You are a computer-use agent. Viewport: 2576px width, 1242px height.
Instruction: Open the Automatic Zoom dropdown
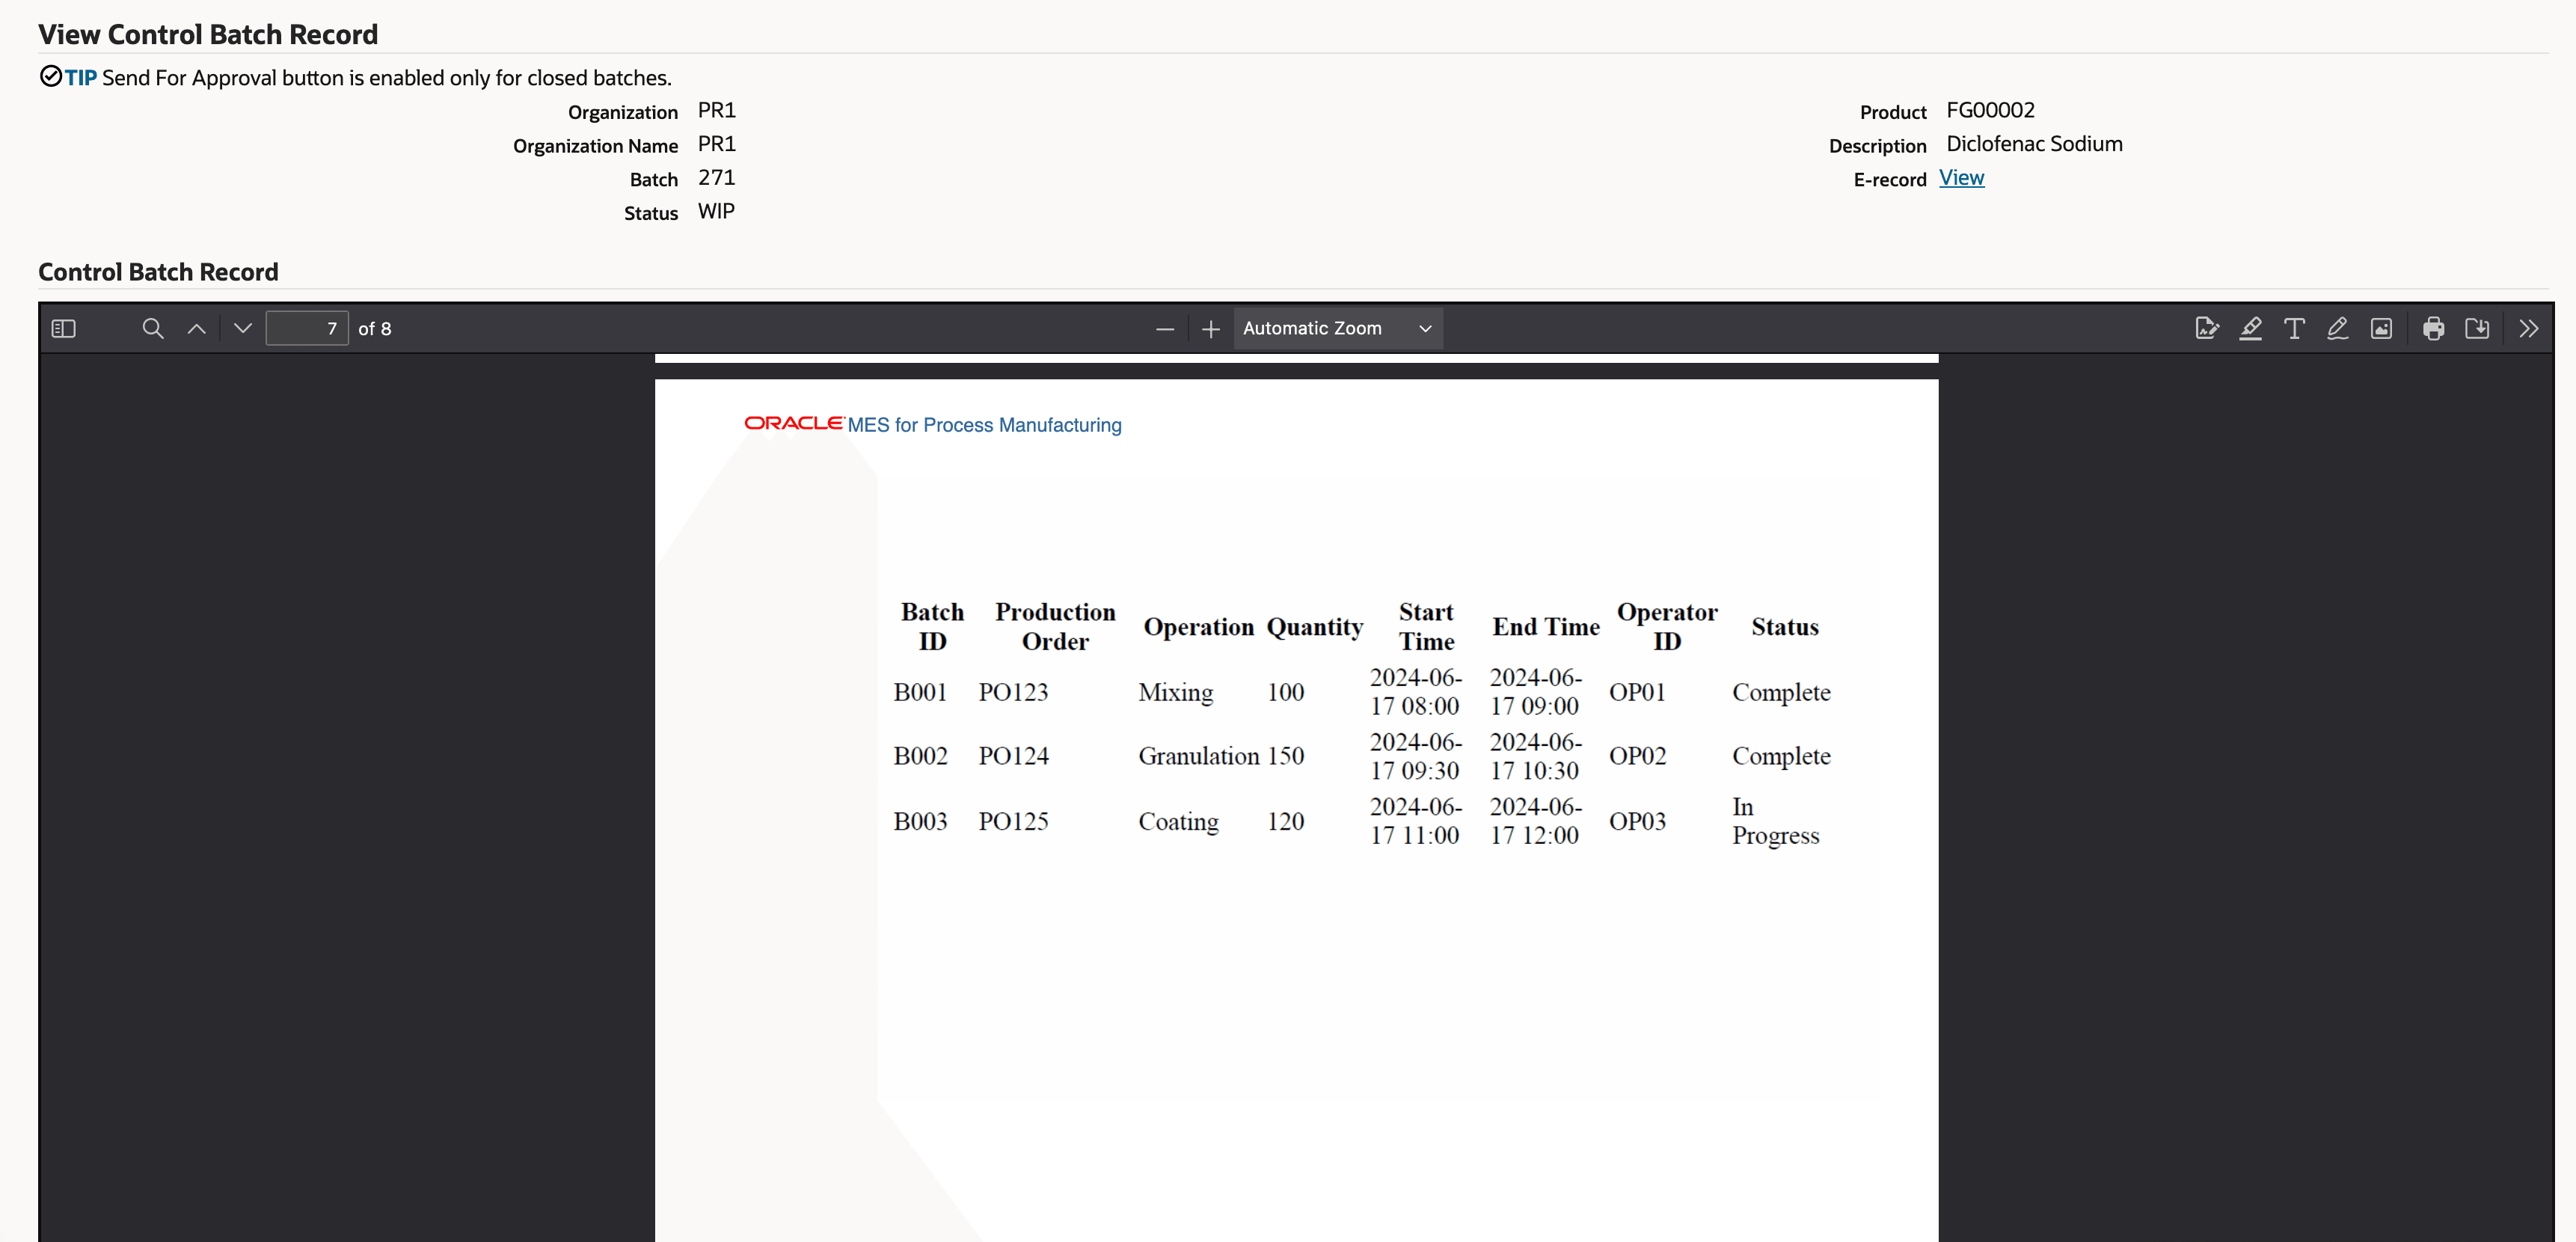(x=1337, y=328)
